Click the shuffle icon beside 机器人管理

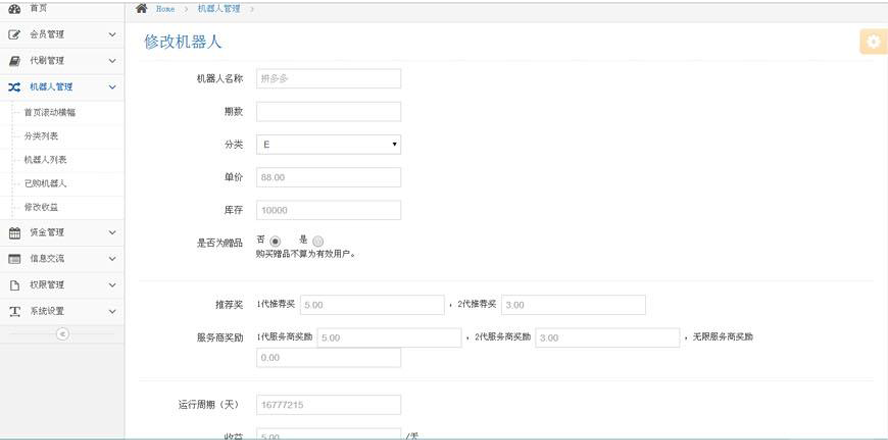[15, 87]
